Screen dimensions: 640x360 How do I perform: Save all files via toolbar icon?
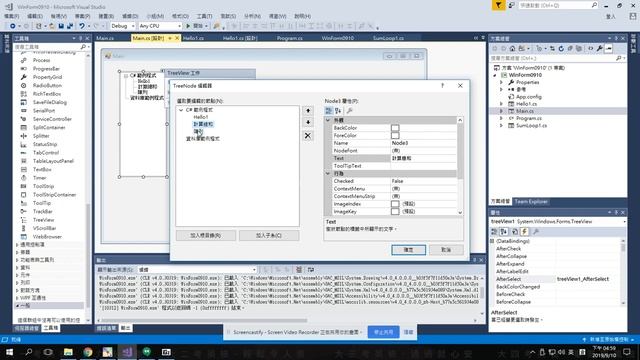(70, 26)
